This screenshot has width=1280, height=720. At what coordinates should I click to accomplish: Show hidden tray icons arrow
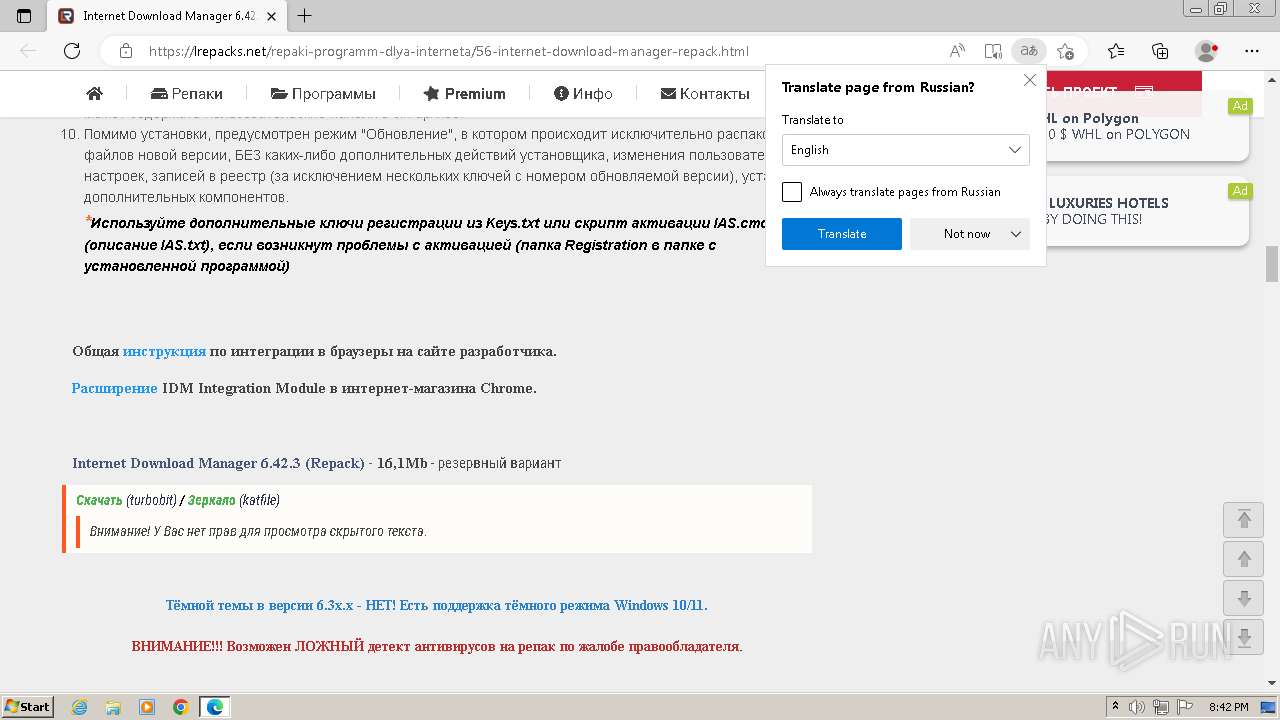pyautogui.click(x=1117, y=707)
